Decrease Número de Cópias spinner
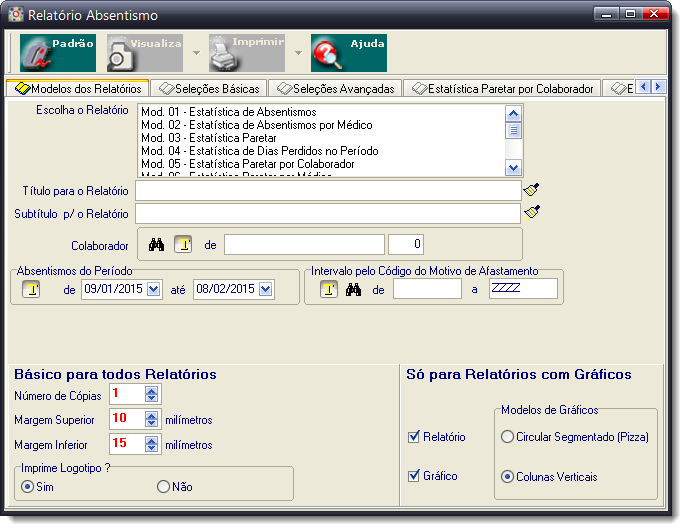Viewport: 687px width, 531px height. pos(152,398)
